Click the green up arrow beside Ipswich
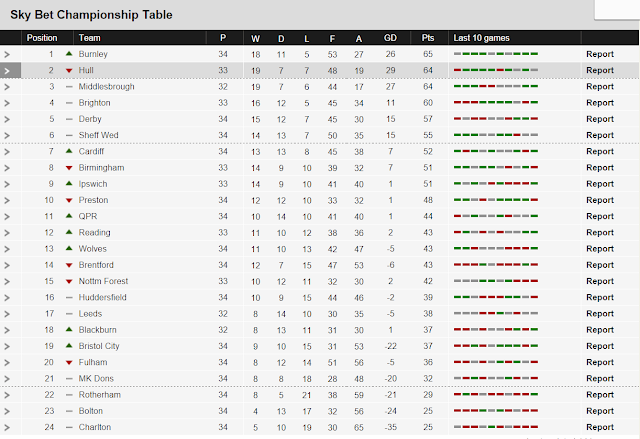The height and width of the screenshot is (439, 640). tap(68, 184)
